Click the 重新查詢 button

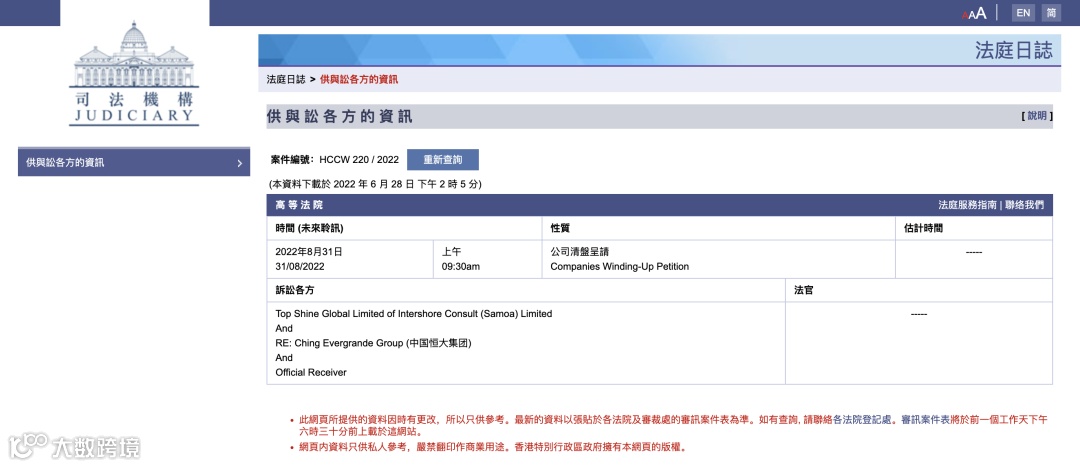coord(443,160)
